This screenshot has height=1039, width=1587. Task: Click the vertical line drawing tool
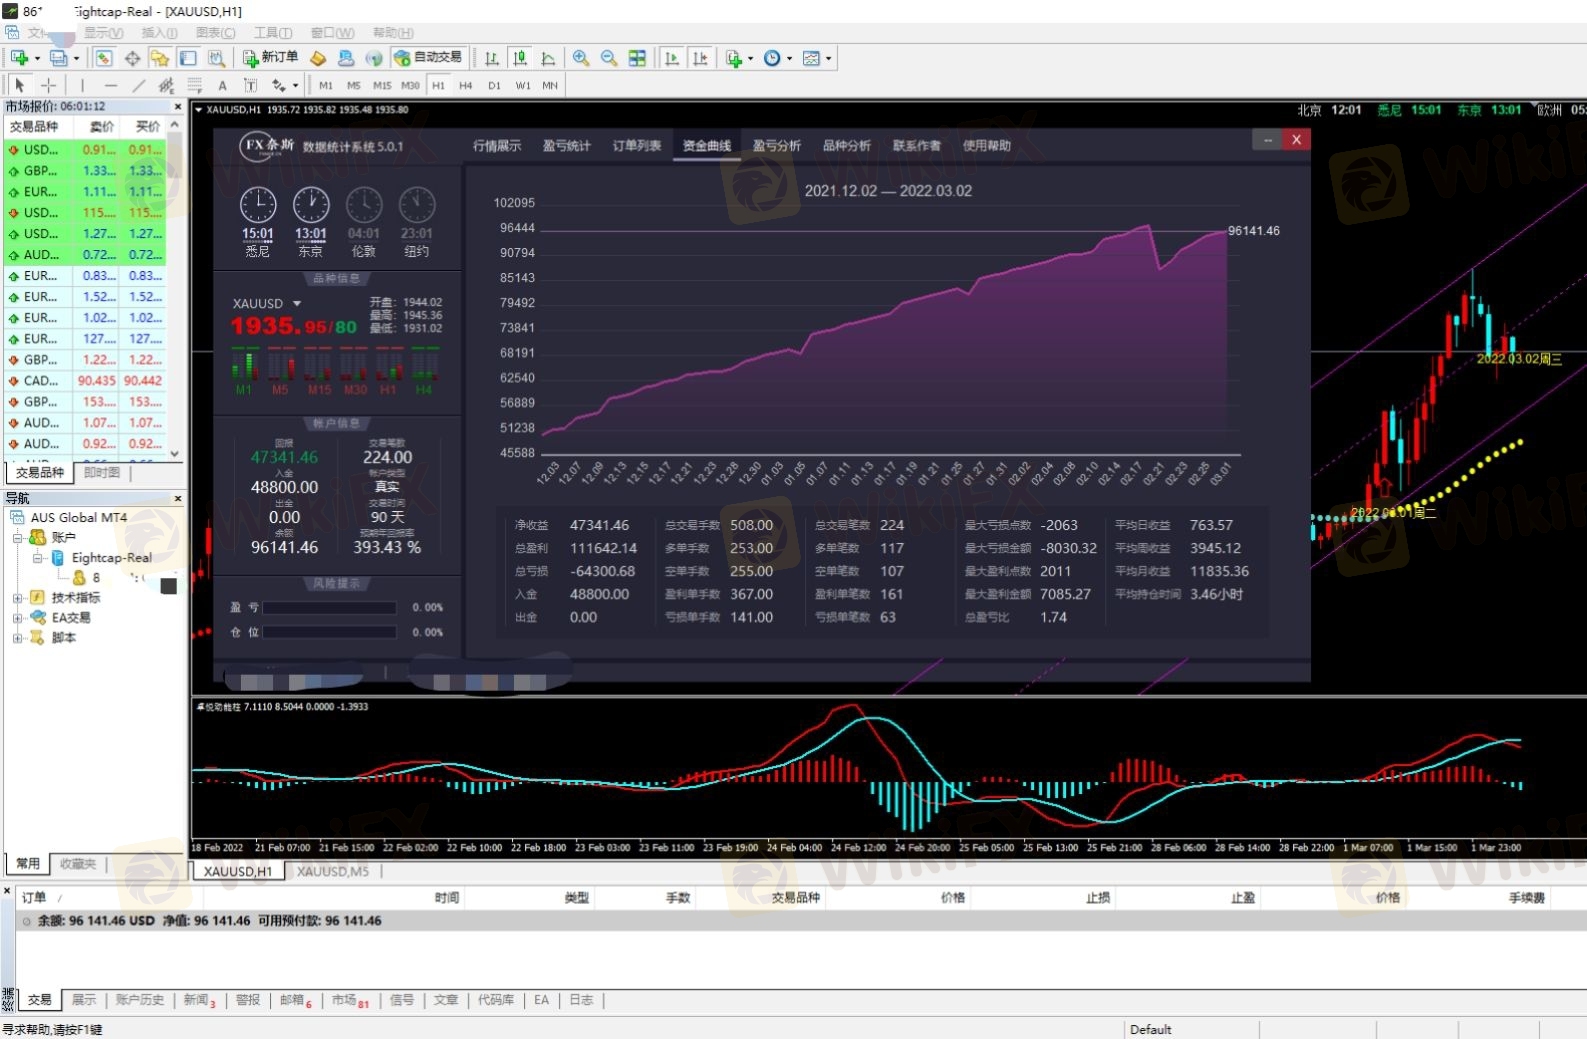click(x=82, y=85)
